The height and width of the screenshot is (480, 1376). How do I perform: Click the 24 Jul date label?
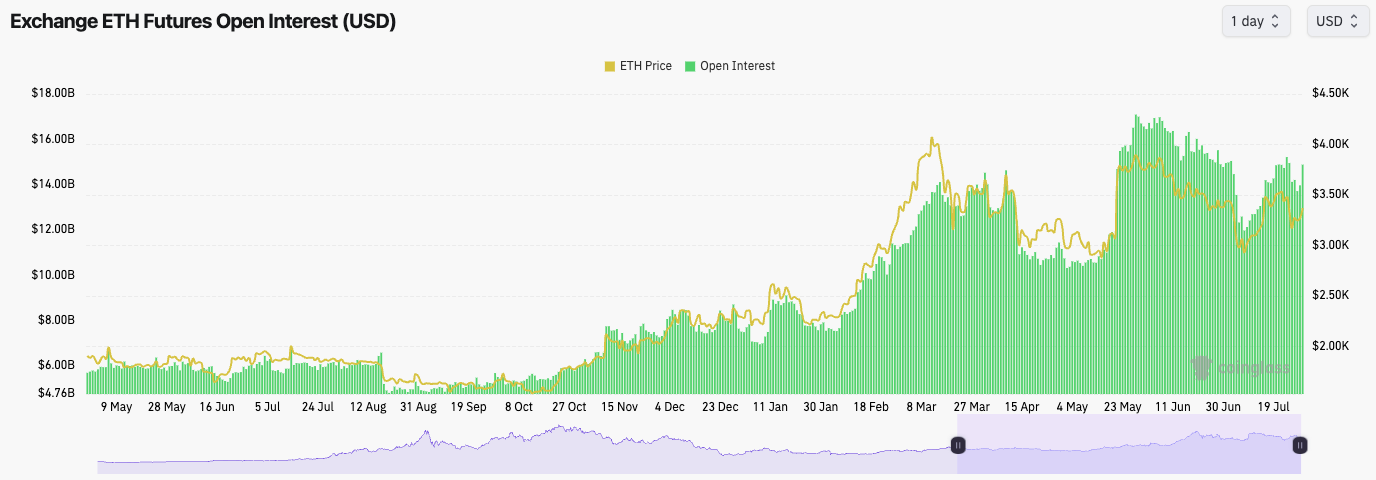[x=318, y=407]
